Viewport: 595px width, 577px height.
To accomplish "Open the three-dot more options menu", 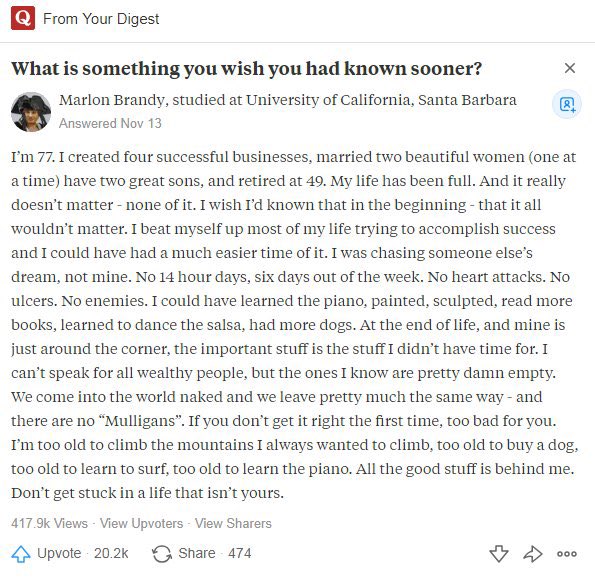I will tap(567, 554).
